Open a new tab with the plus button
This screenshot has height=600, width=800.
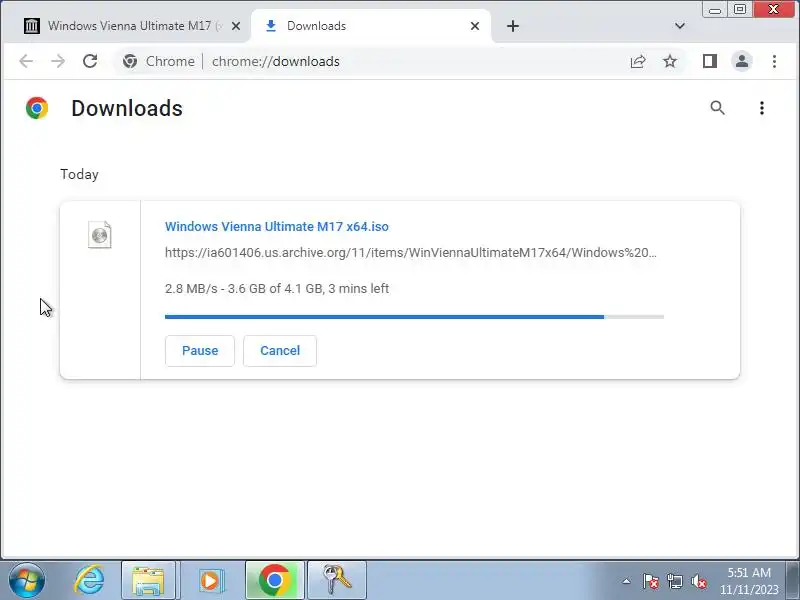(x=513, y=26)
